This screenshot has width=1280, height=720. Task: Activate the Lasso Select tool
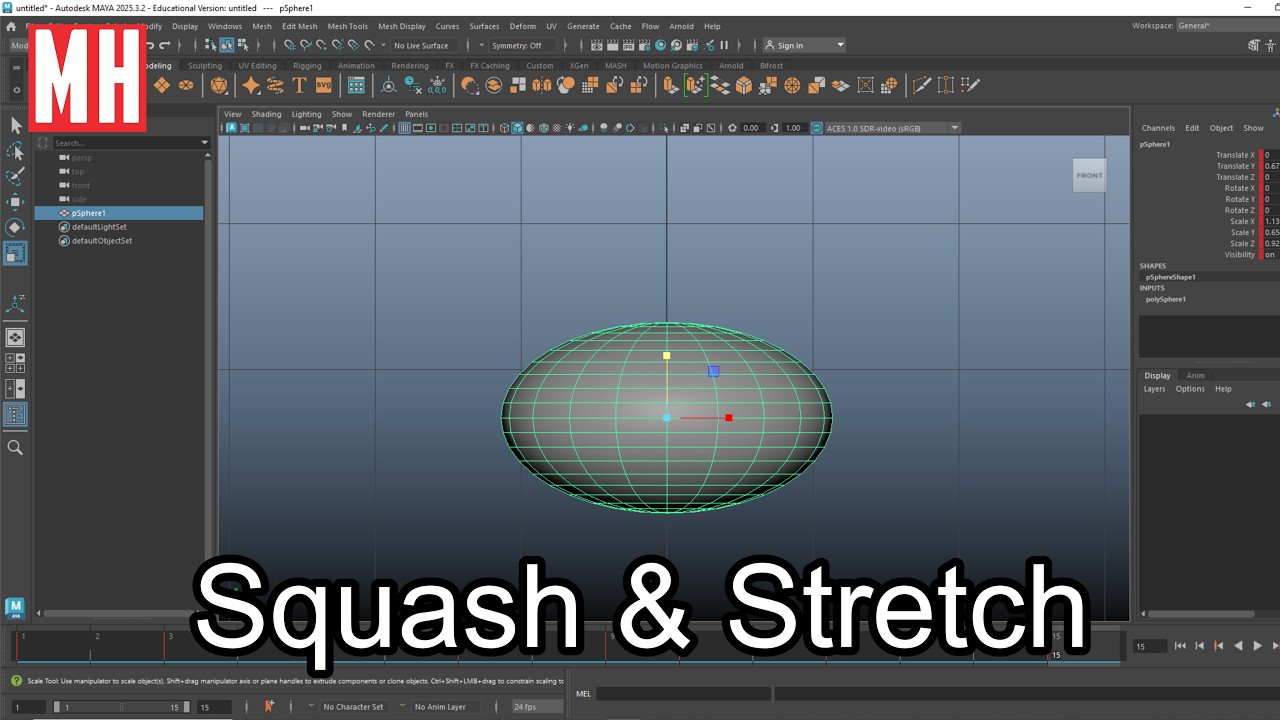[15, 151]
